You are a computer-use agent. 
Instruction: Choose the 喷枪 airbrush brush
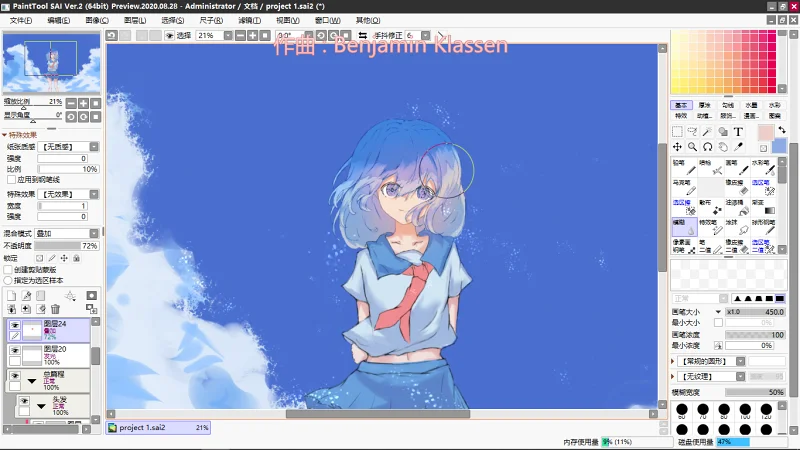[711, 167]
